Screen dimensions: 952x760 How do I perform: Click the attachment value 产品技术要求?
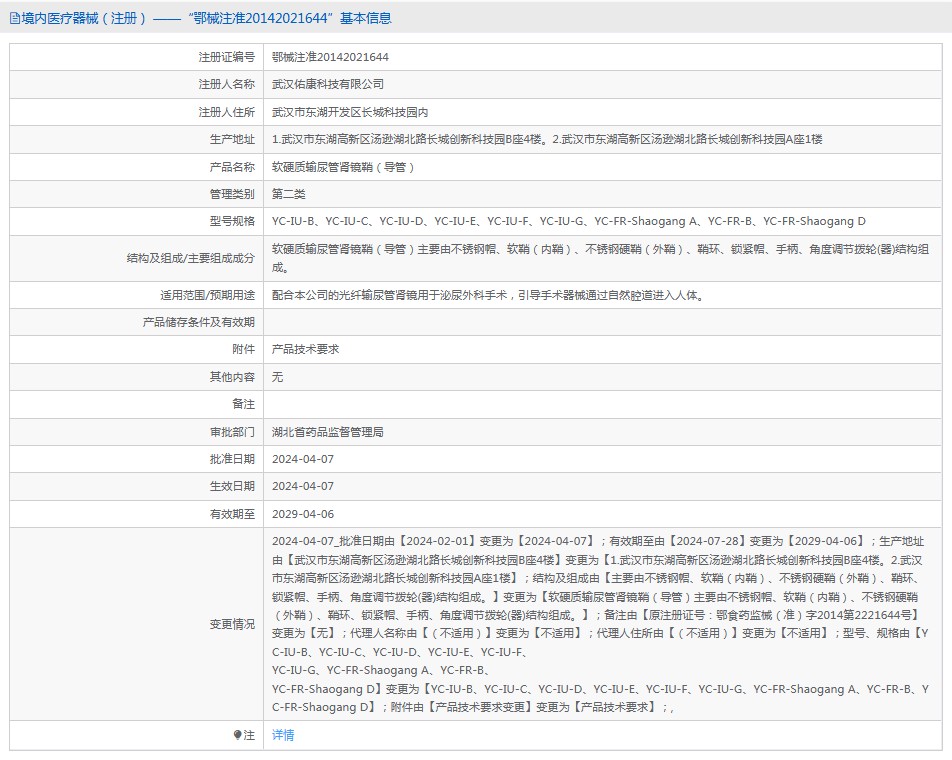point(306,349)
